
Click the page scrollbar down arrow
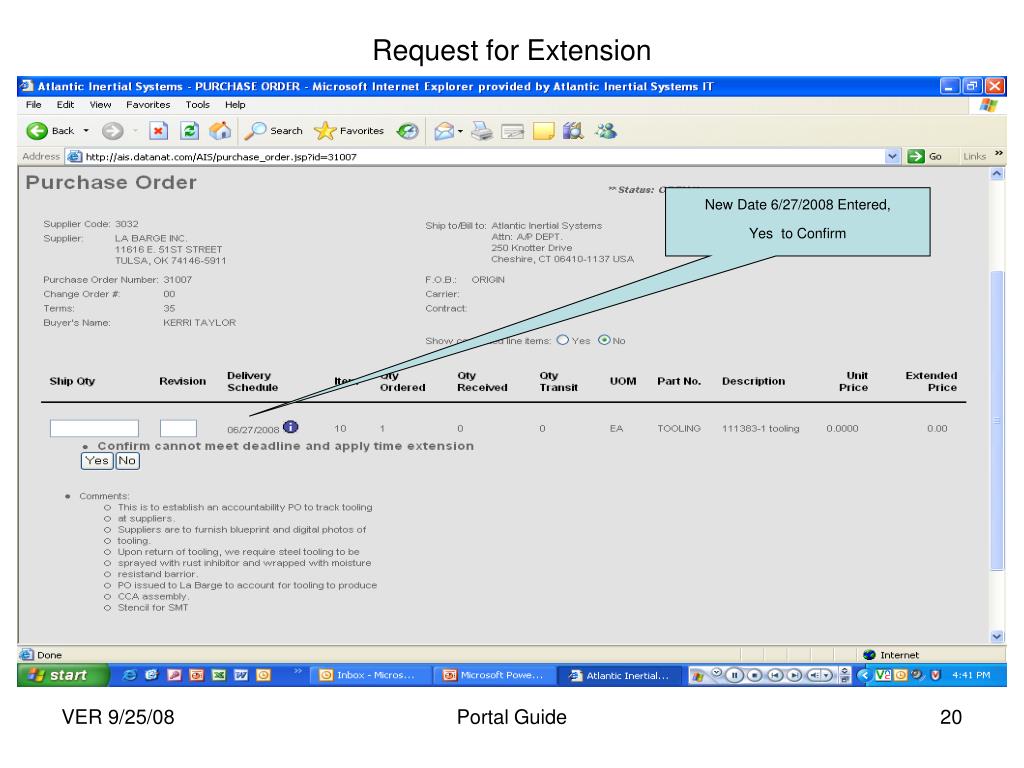[997, 636]
